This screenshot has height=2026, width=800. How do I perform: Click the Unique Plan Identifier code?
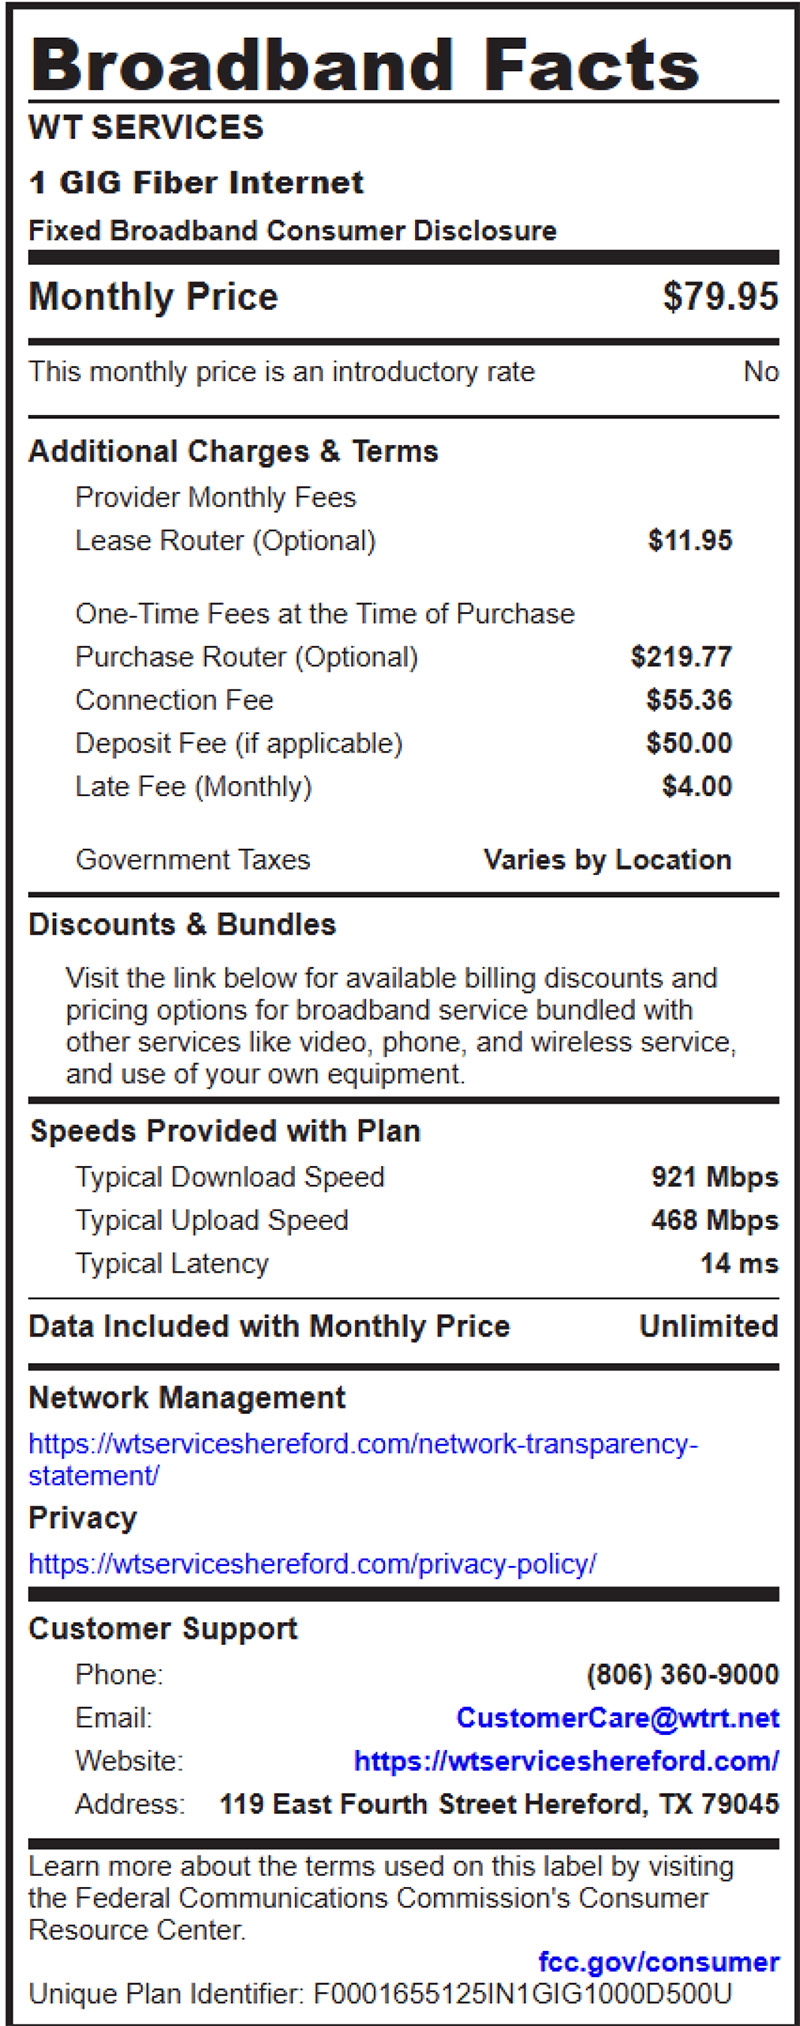[522, 1994]
